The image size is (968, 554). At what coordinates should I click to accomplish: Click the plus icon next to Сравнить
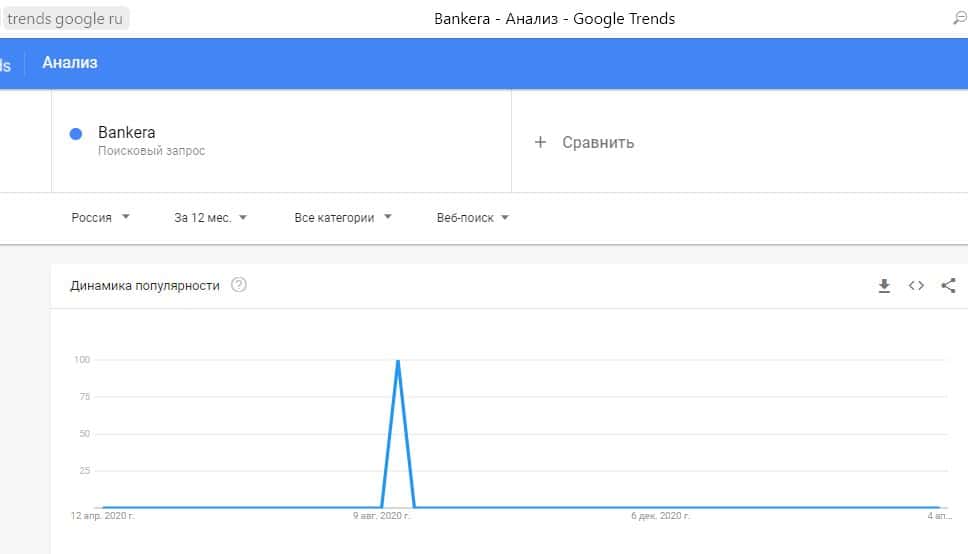[541, 142]
